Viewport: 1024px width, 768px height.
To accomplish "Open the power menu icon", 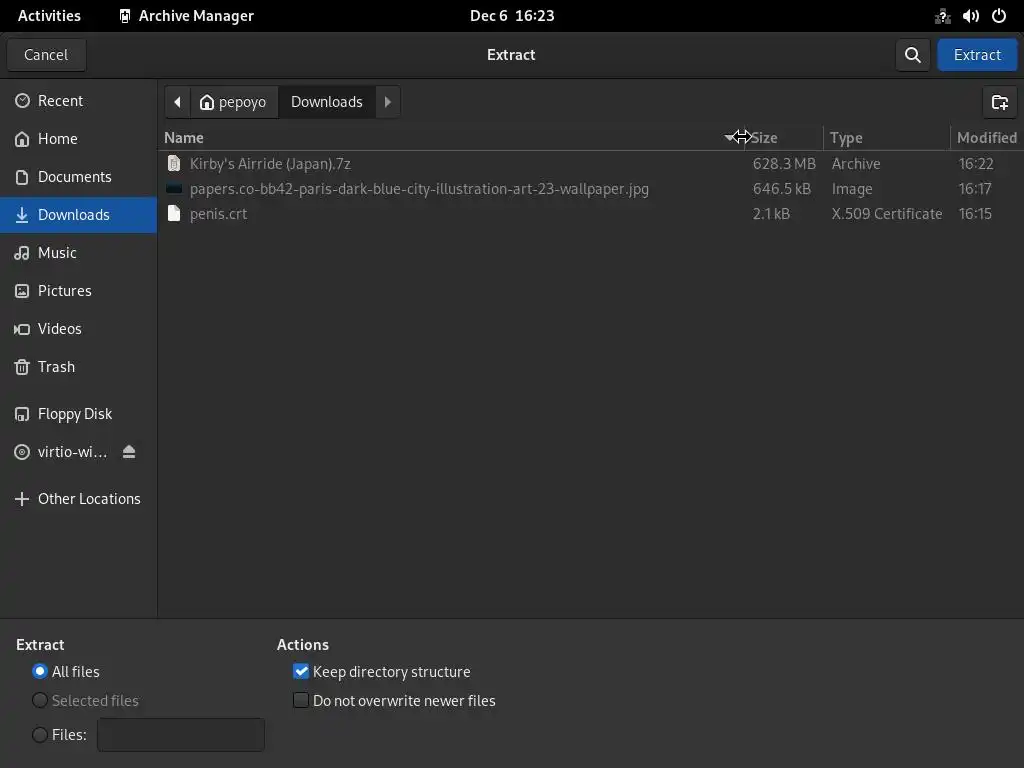I will tap(998, 16).
